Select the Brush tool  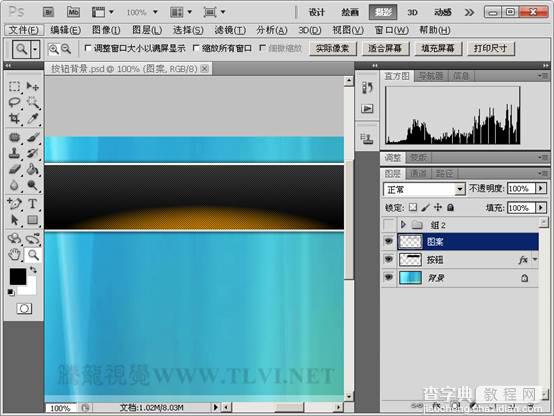[33, 137]
